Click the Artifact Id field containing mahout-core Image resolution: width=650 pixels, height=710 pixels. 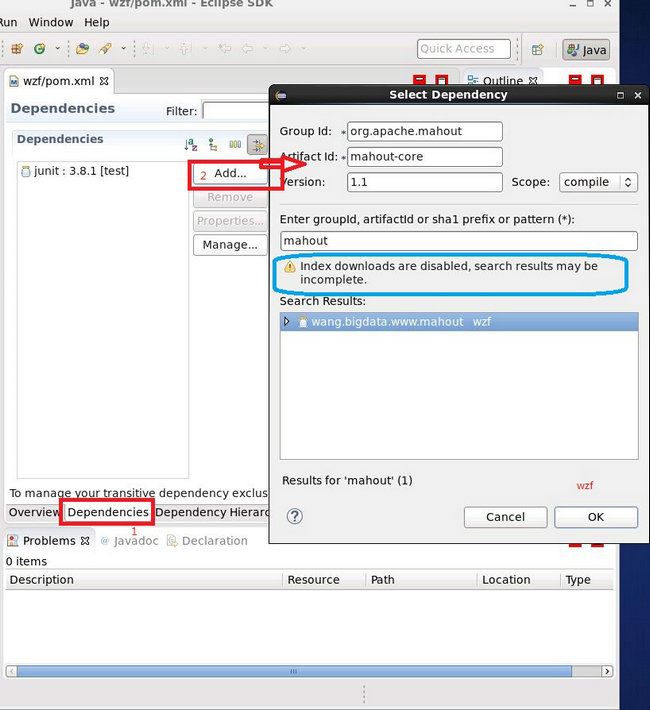click(424, 157)
